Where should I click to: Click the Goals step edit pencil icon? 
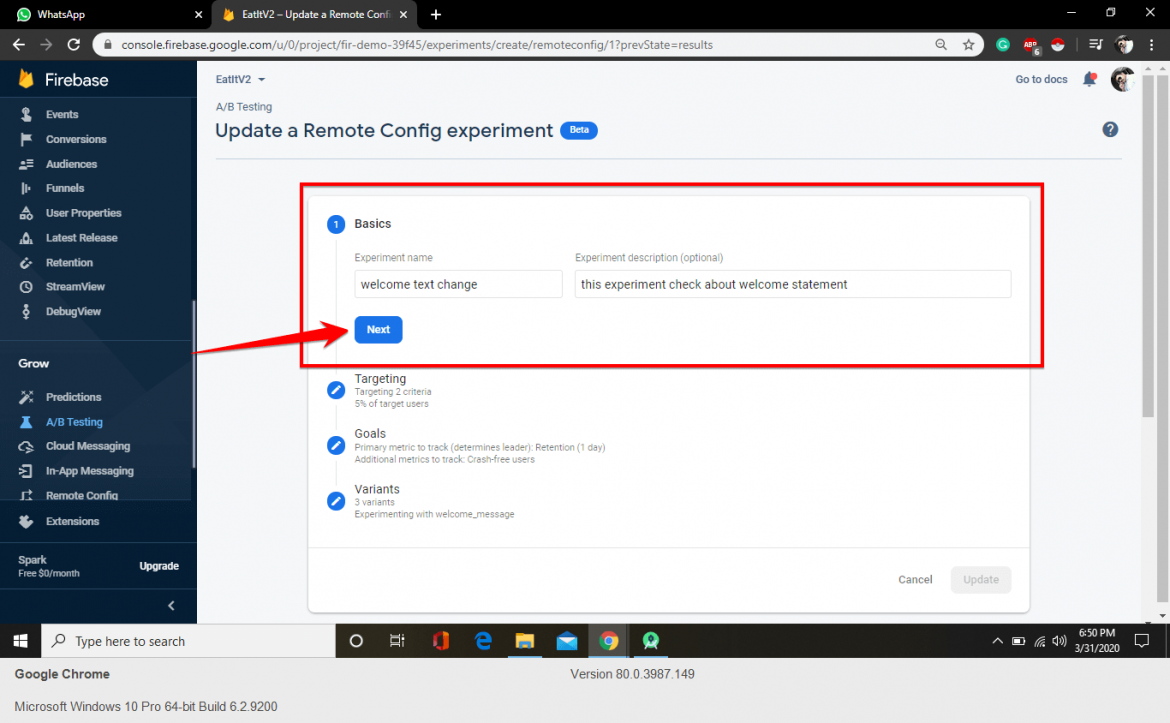tap(336, 445)
